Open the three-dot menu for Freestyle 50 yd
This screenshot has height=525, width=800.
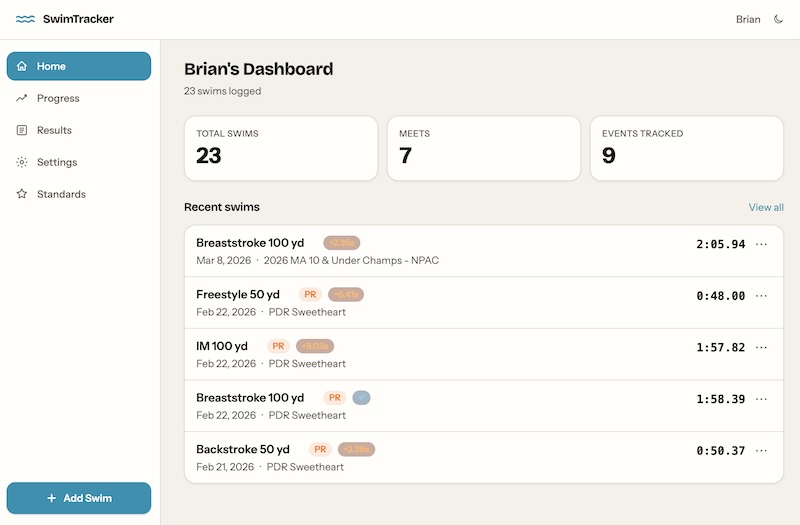point(761,296)
